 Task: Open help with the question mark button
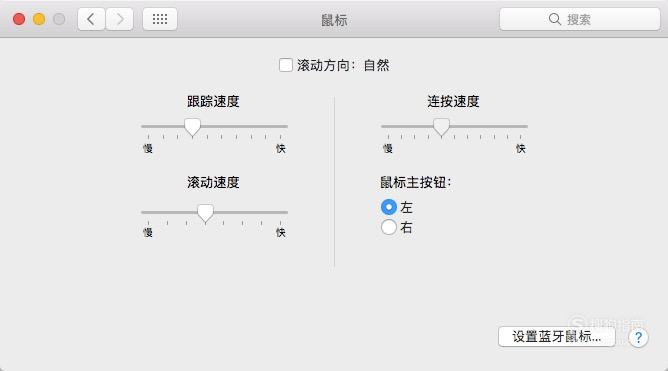tap(638, 338)
